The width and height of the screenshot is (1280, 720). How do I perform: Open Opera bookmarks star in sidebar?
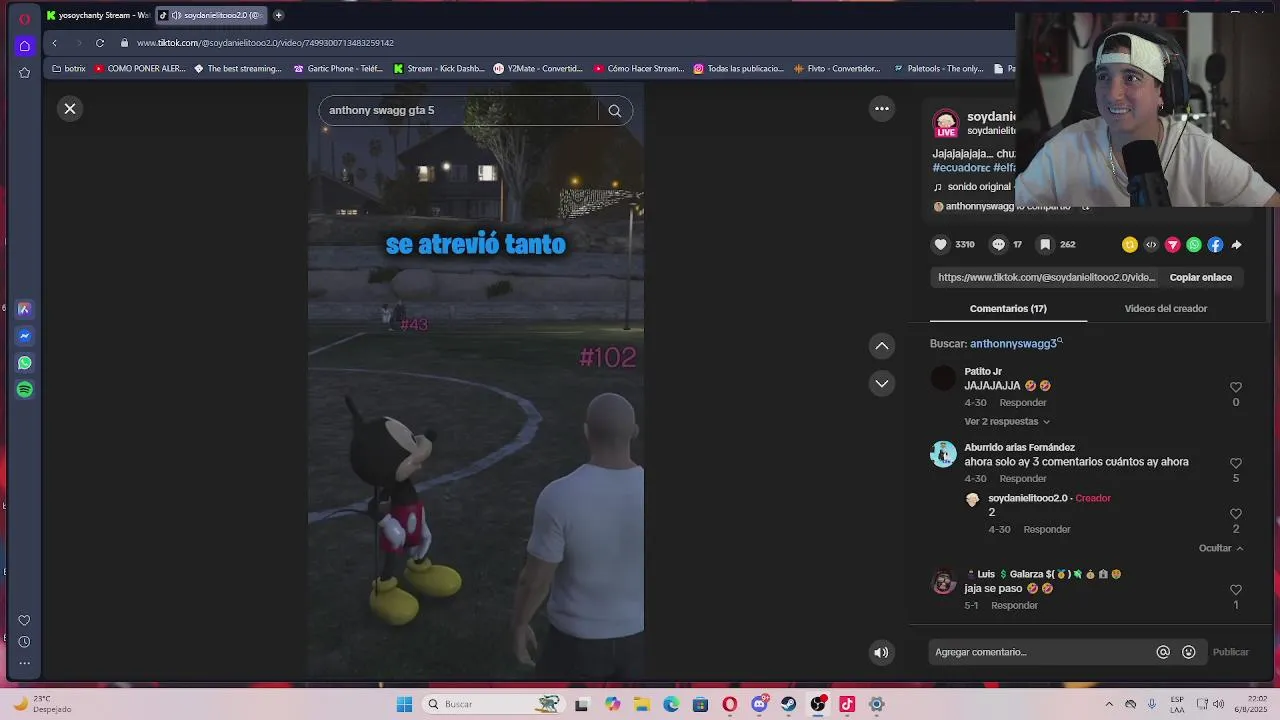pyautogui.click(x=24, y=73)
